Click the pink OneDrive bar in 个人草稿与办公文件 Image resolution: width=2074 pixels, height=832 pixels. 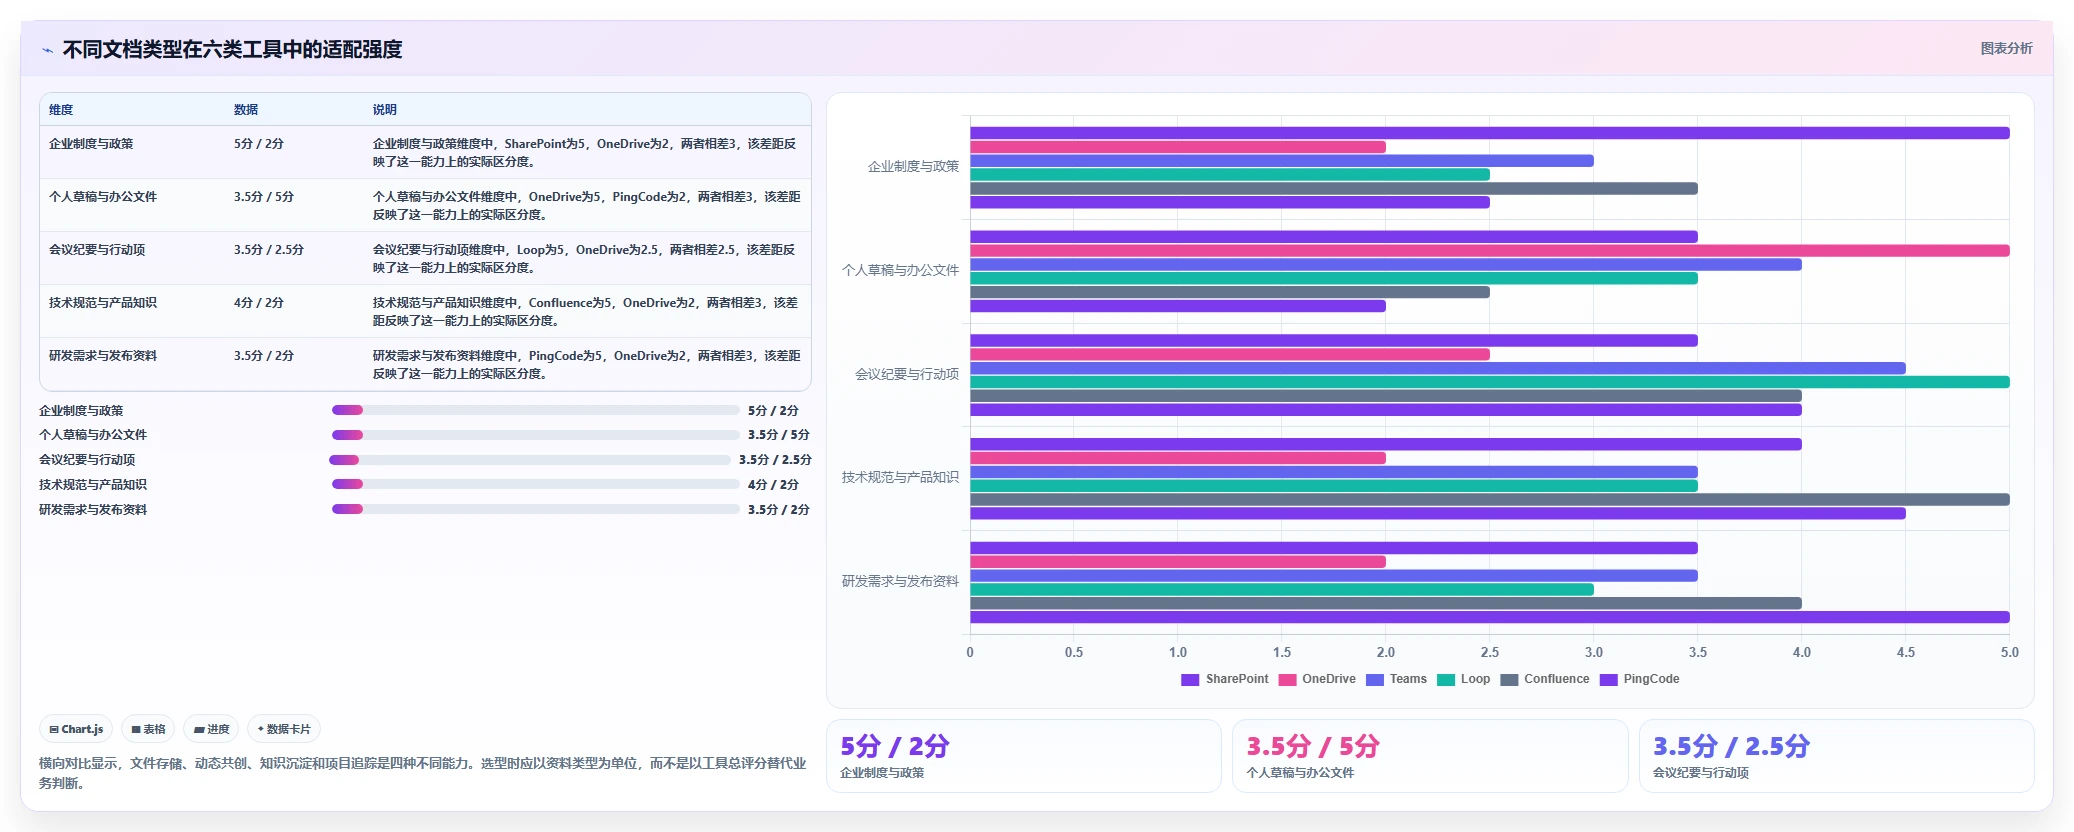(1489, 251)
